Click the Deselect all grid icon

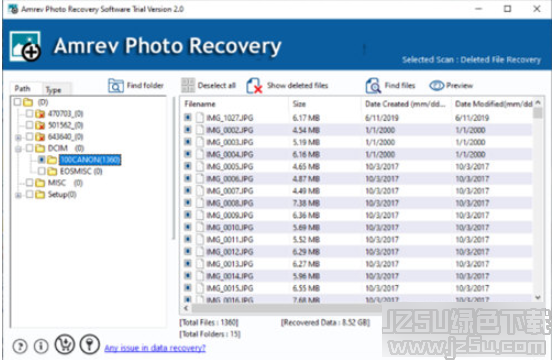(x=188, y=86)
